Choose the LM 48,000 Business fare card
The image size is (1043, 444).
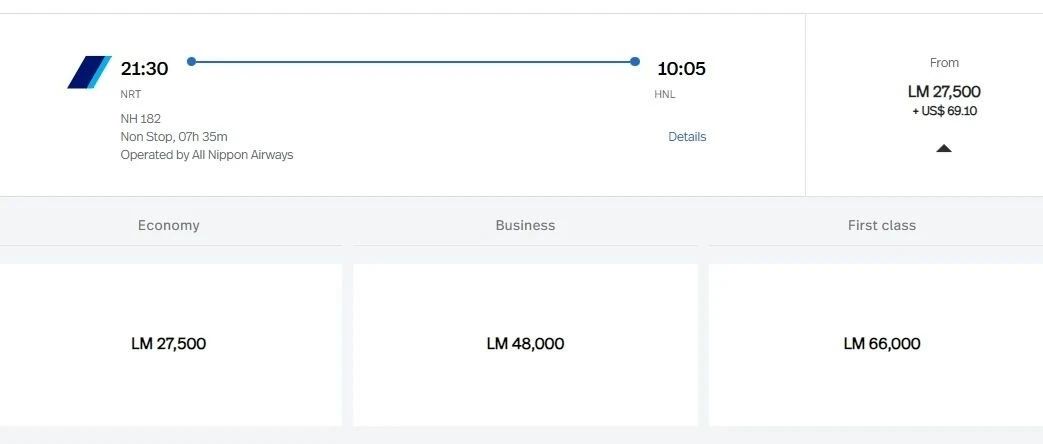525,344
